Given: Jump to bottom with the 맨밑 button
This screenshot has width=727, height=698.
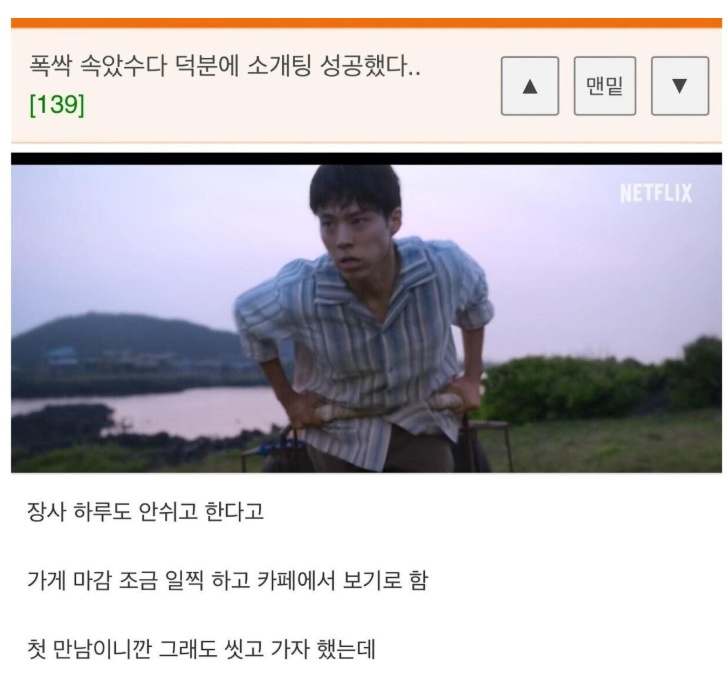Looking at the screenshot, I should 605,86.
